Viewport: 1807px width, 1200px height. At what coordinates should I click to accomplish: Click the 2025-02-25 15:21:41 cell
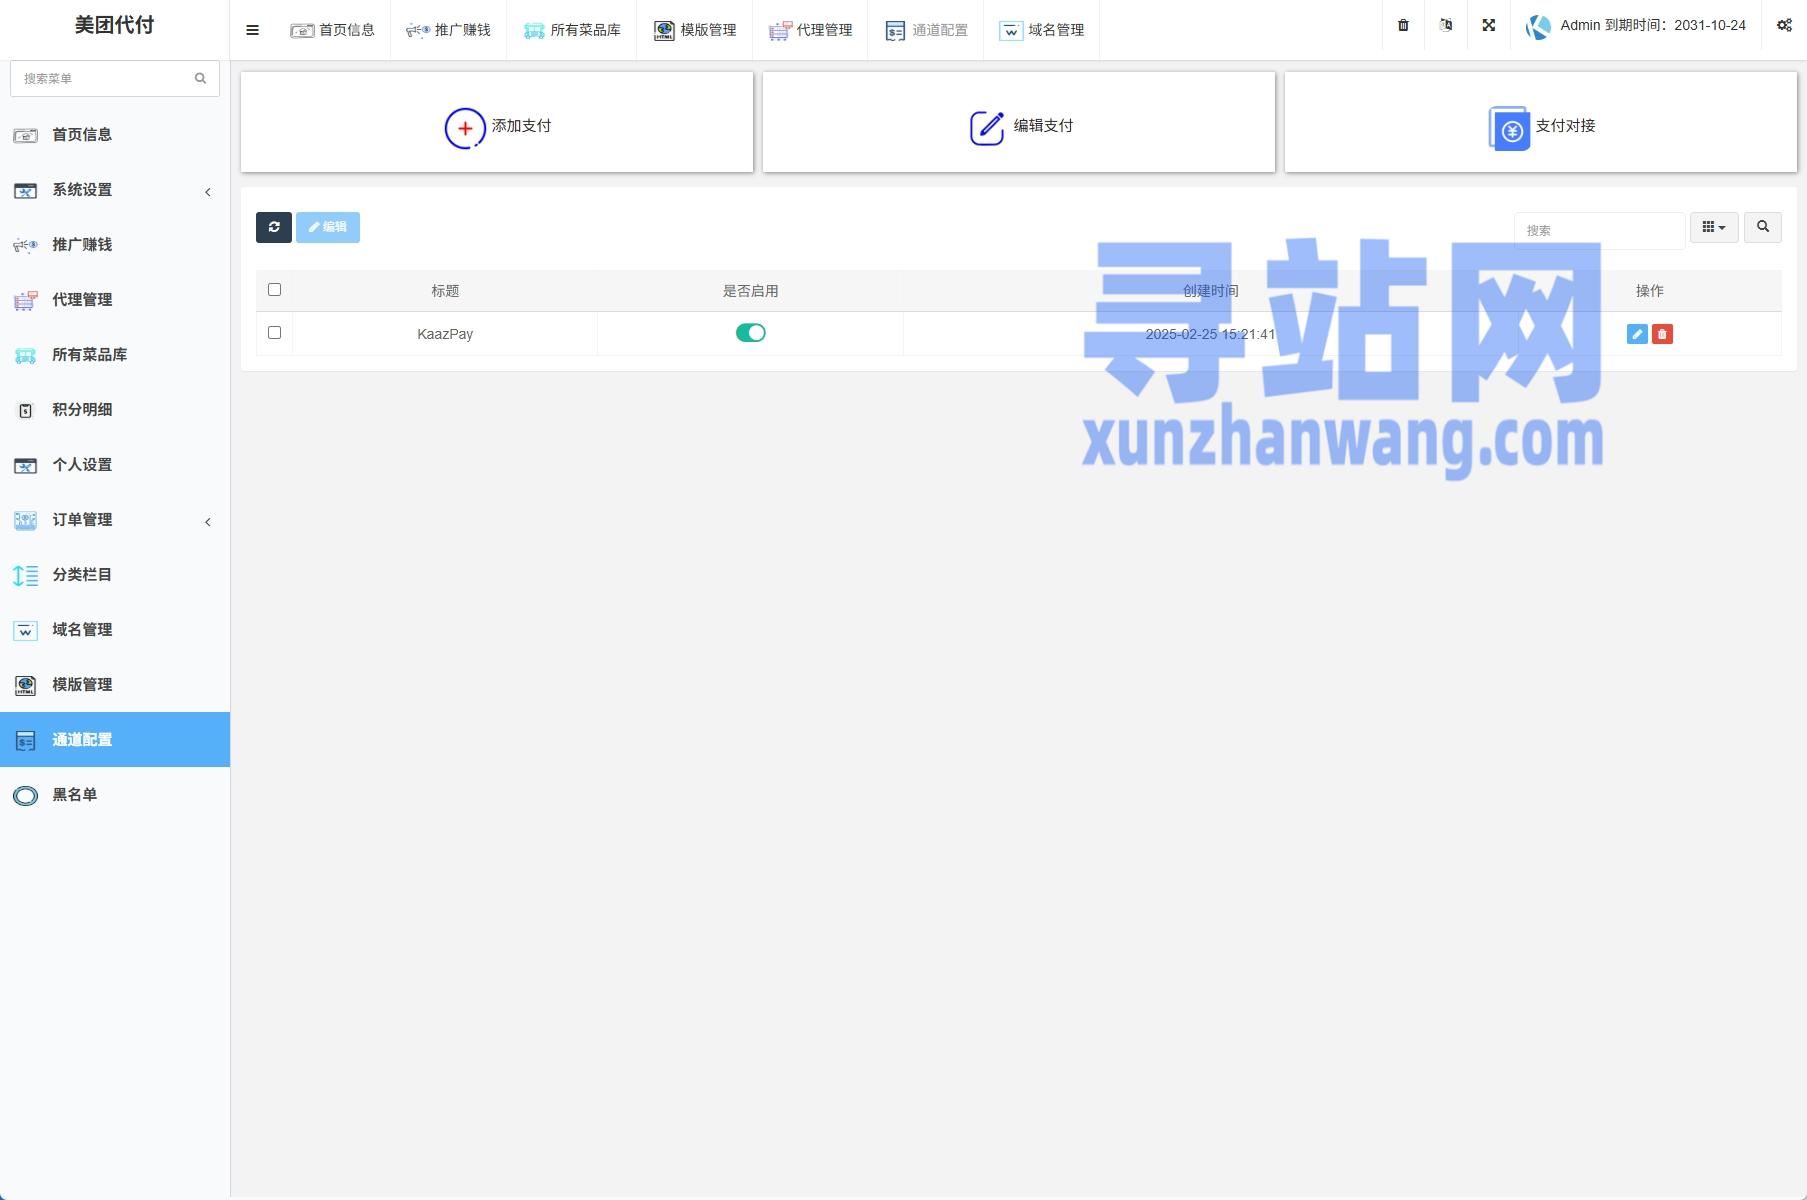(x=1210, y=334)
